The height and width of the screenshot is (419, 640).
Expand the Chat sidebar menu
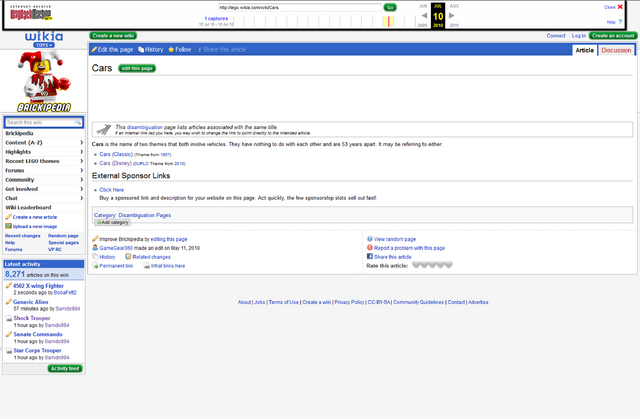tap(44, 198)
